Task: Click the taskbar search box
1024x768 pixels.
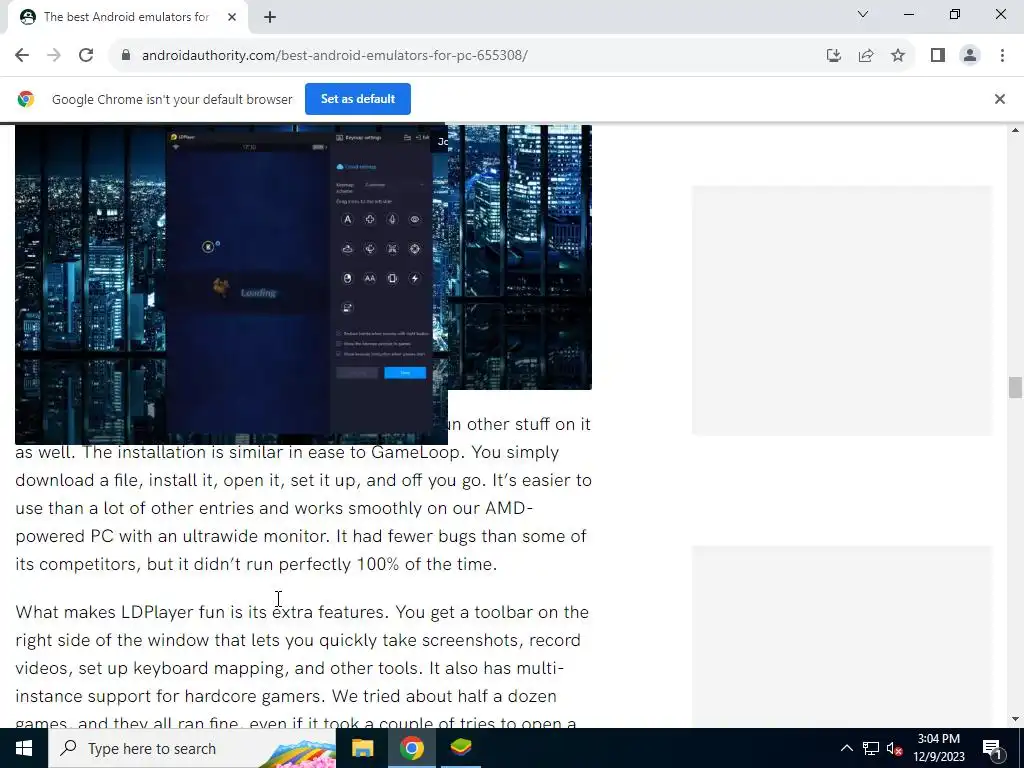Action: point(192,748)
